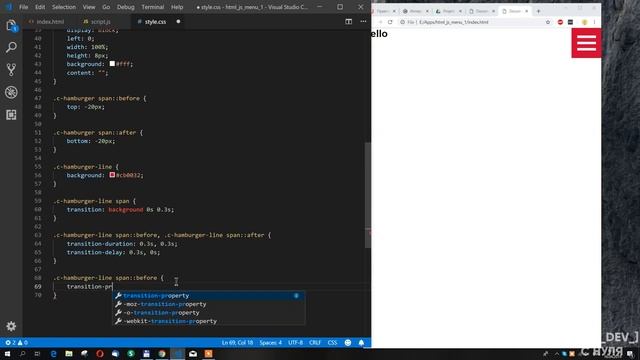
Task: Open Task View on the taskbar
Action: point(38,353)
